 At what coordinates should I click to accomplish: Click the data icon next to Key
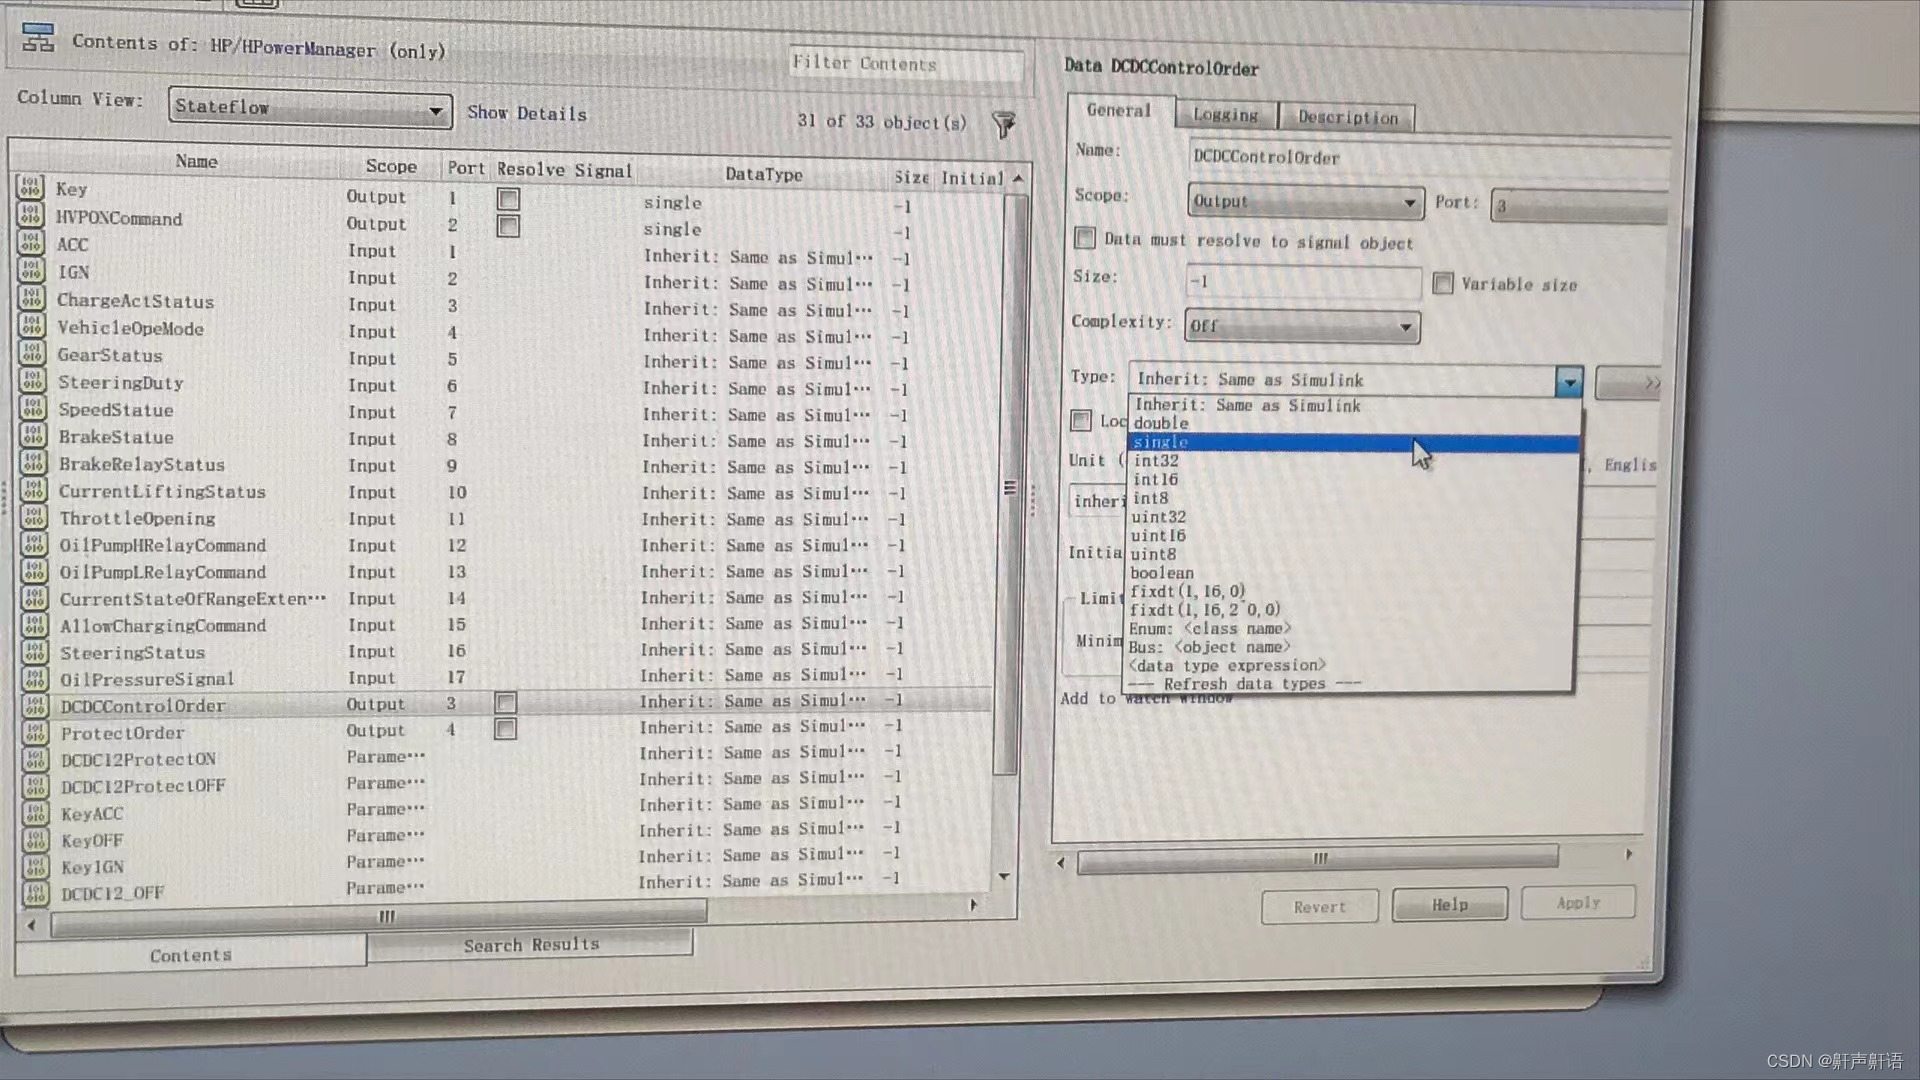coord(30,188)
